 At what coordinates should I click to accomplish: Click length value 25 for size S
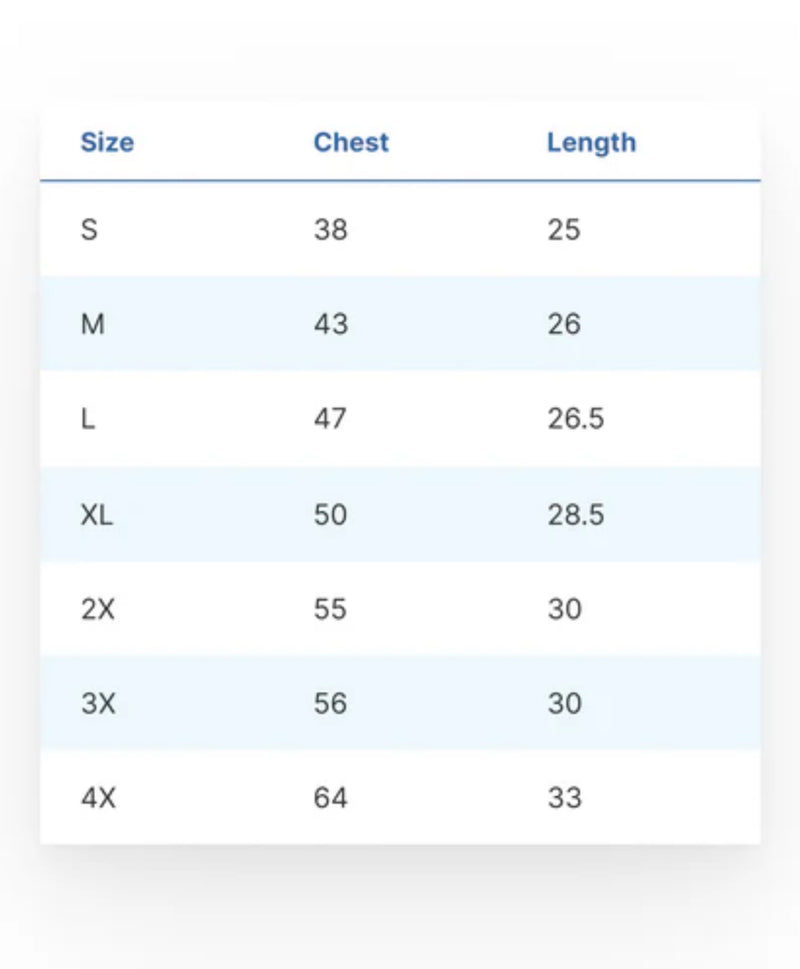[x=564, y=230]
